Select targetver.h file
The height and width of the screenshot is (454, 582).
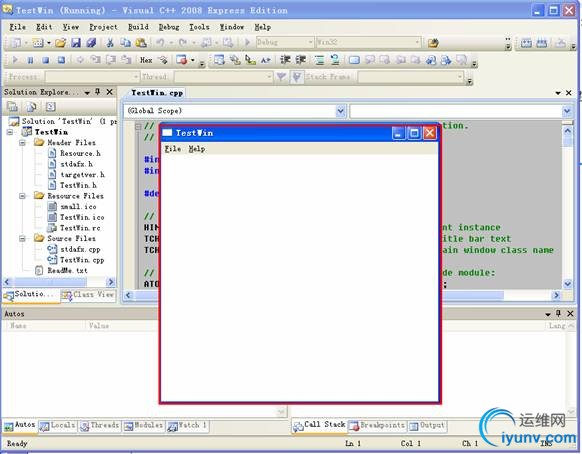point(82,175)
